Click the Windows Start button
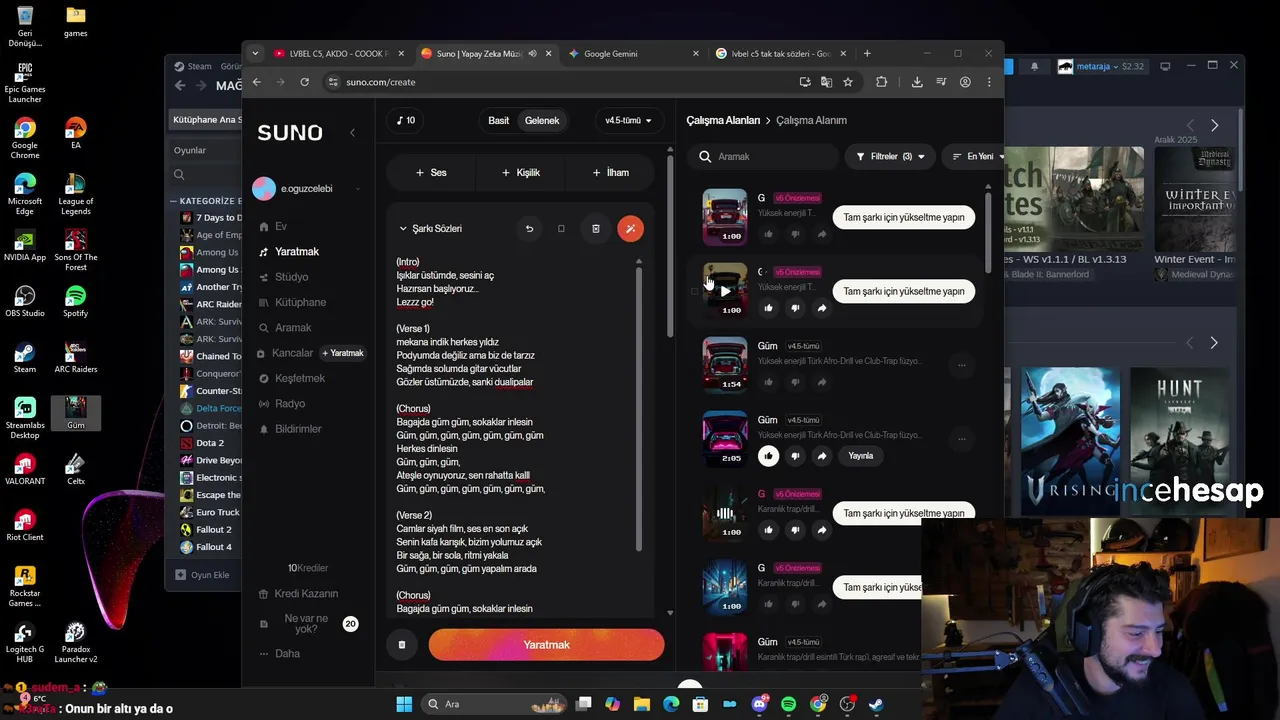The image size is (1280, 720). [x=404, y=704]
